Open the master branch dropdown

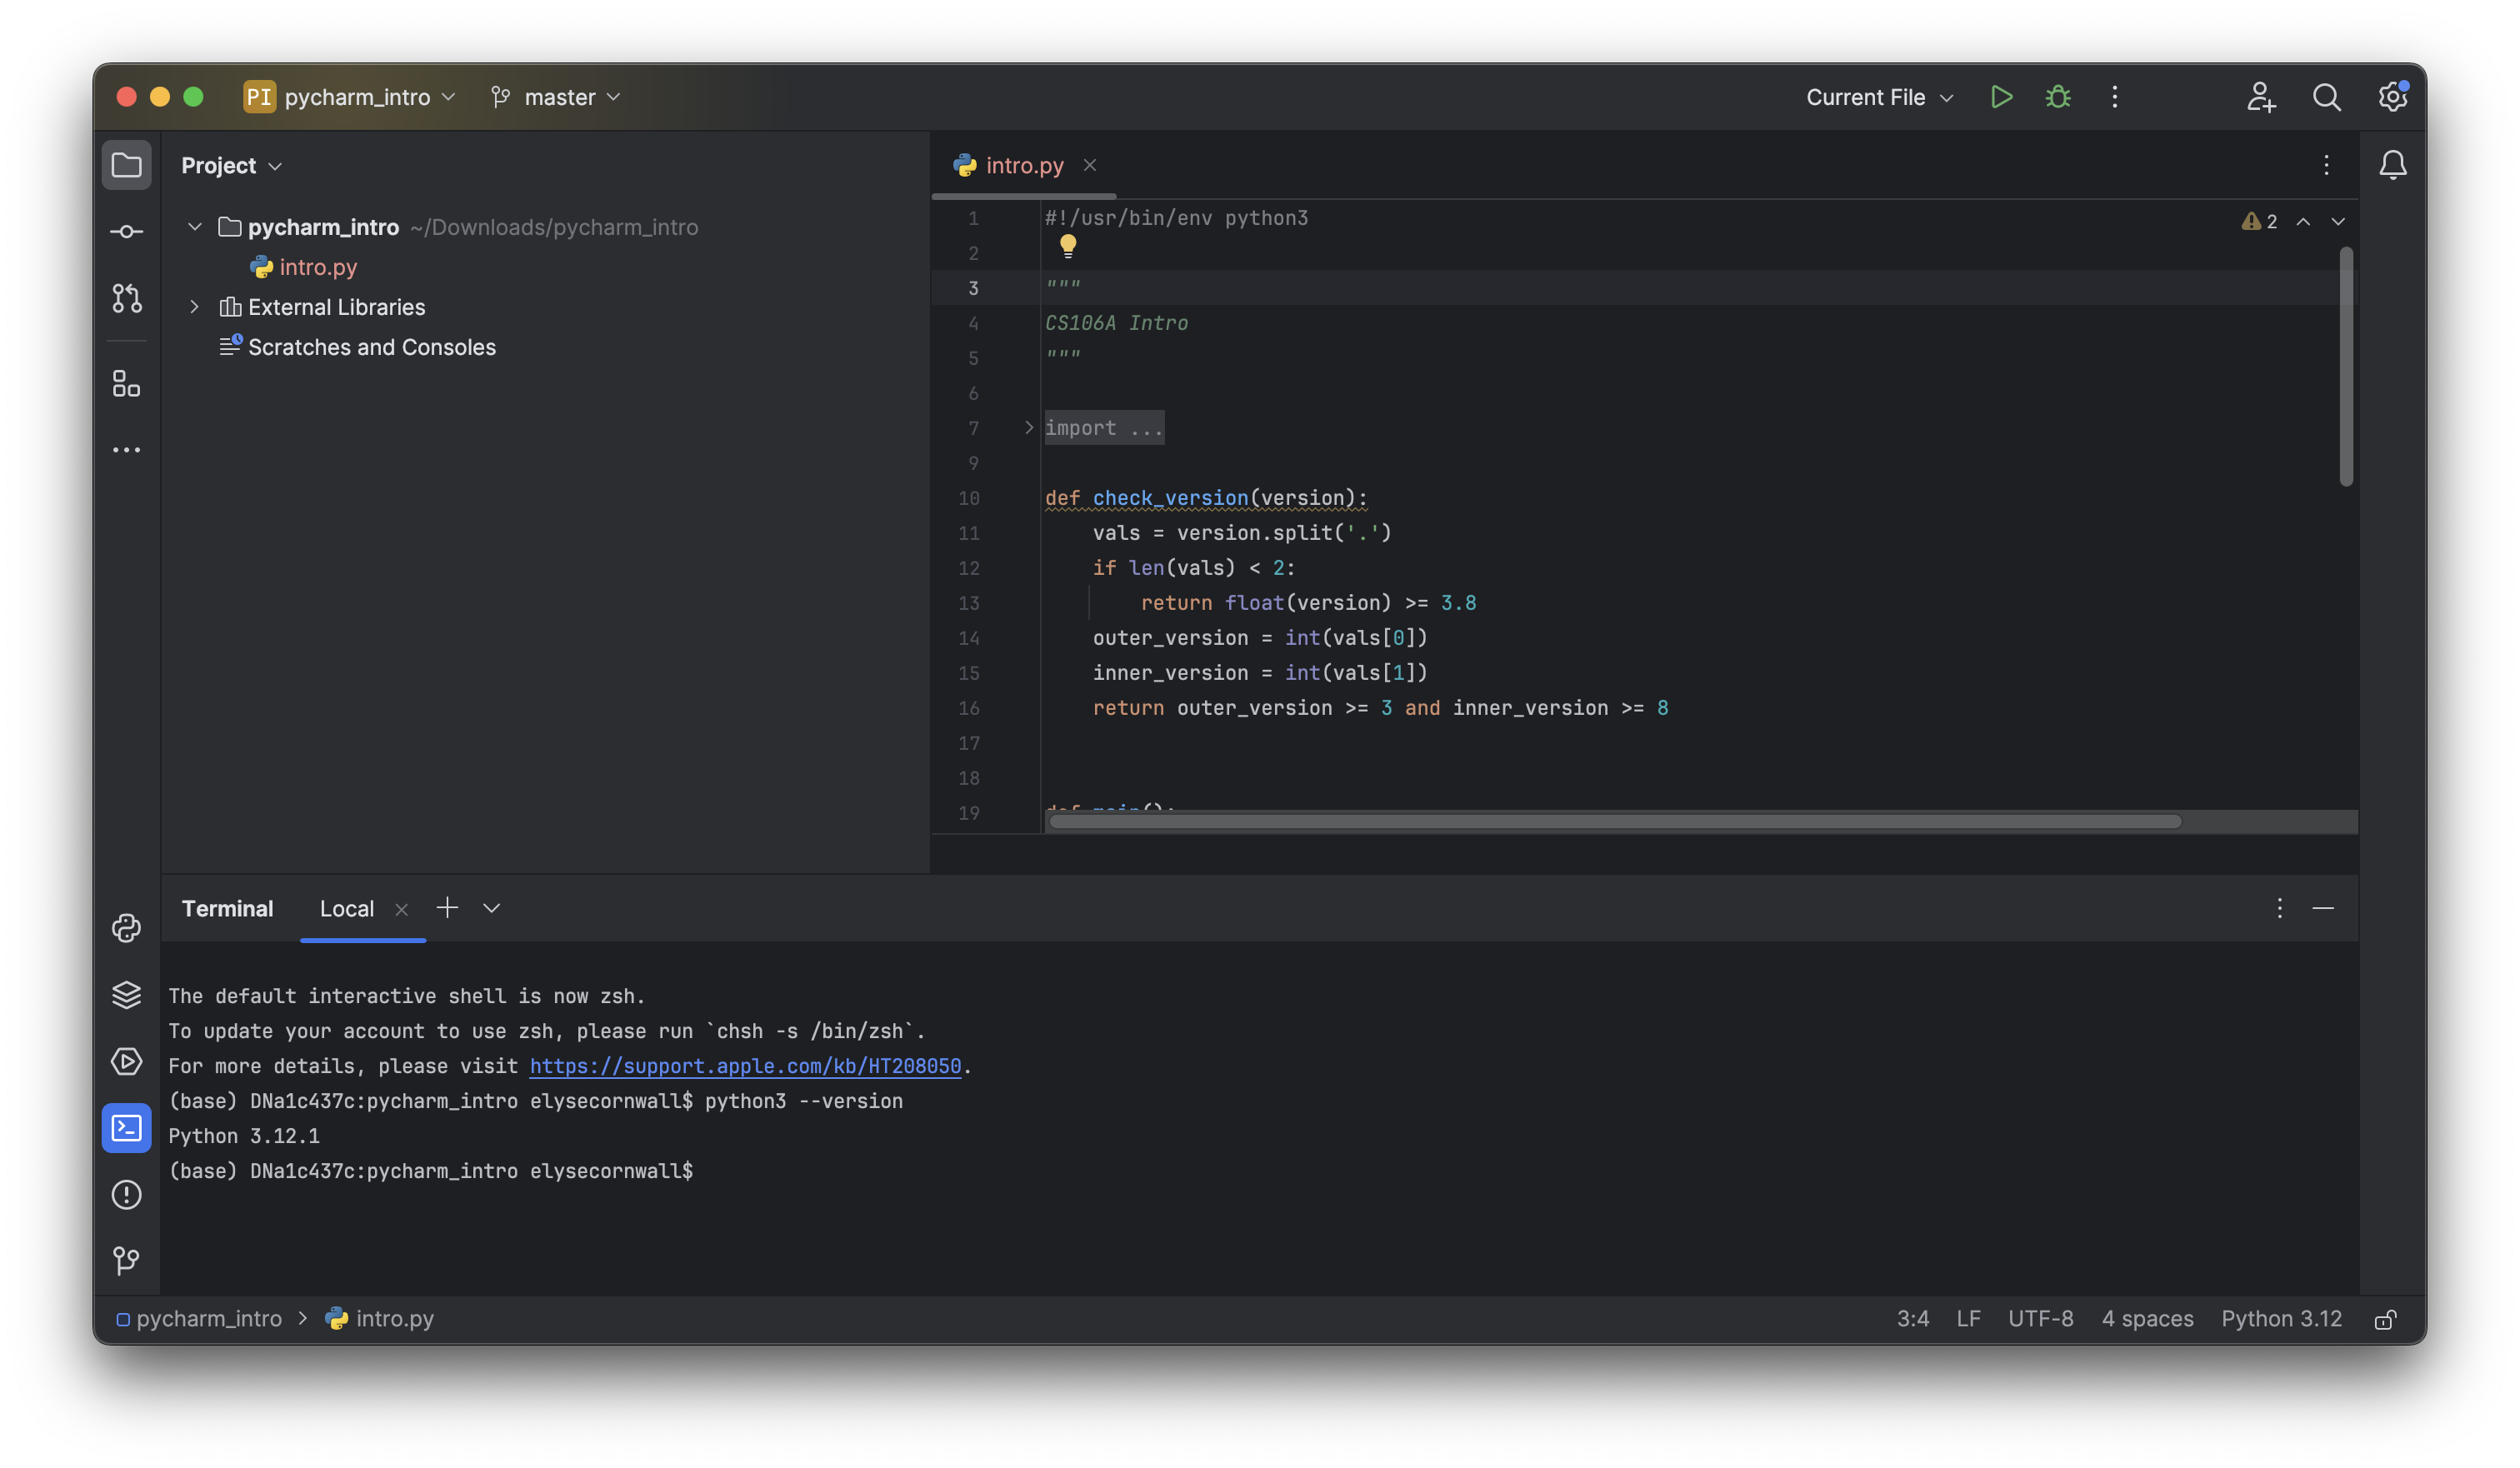(558, 97)
